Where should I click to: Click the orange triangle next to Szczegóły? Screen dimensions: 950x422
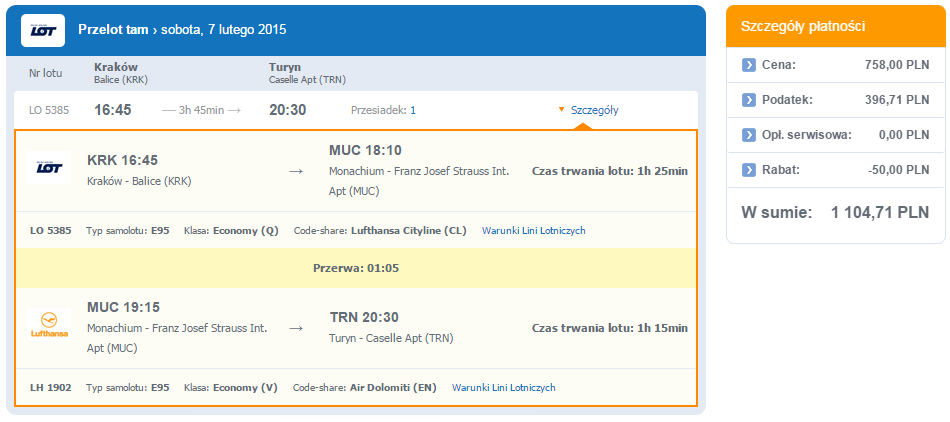click(x=561, y=110)
